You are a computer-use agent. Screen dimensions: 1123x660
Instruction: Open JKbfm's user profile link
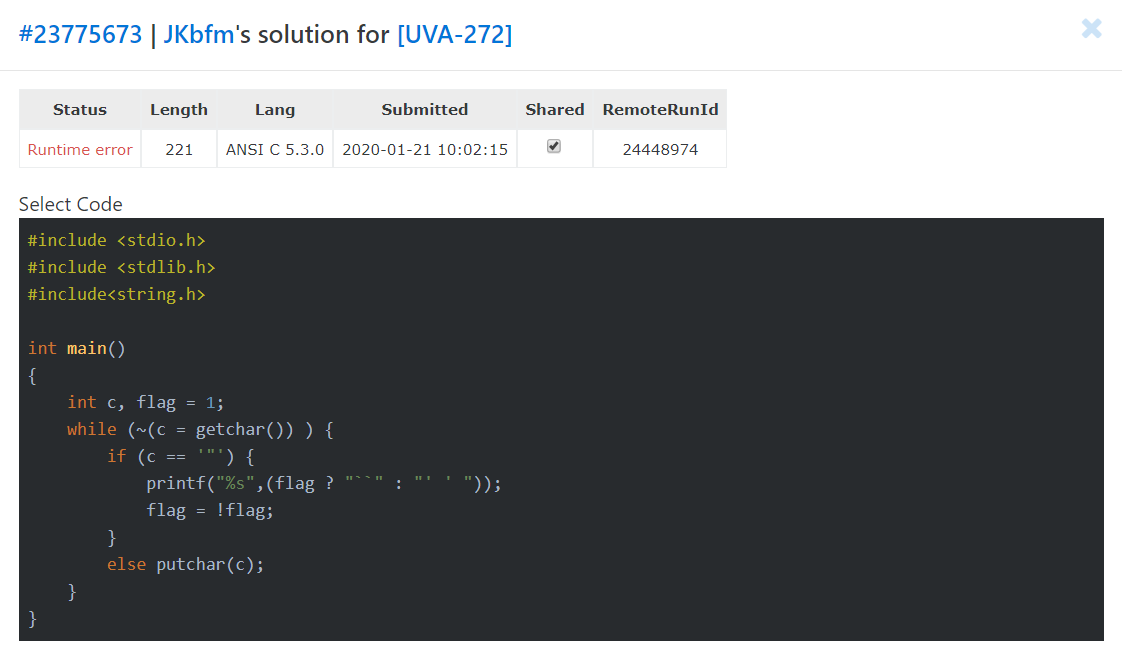198,34
